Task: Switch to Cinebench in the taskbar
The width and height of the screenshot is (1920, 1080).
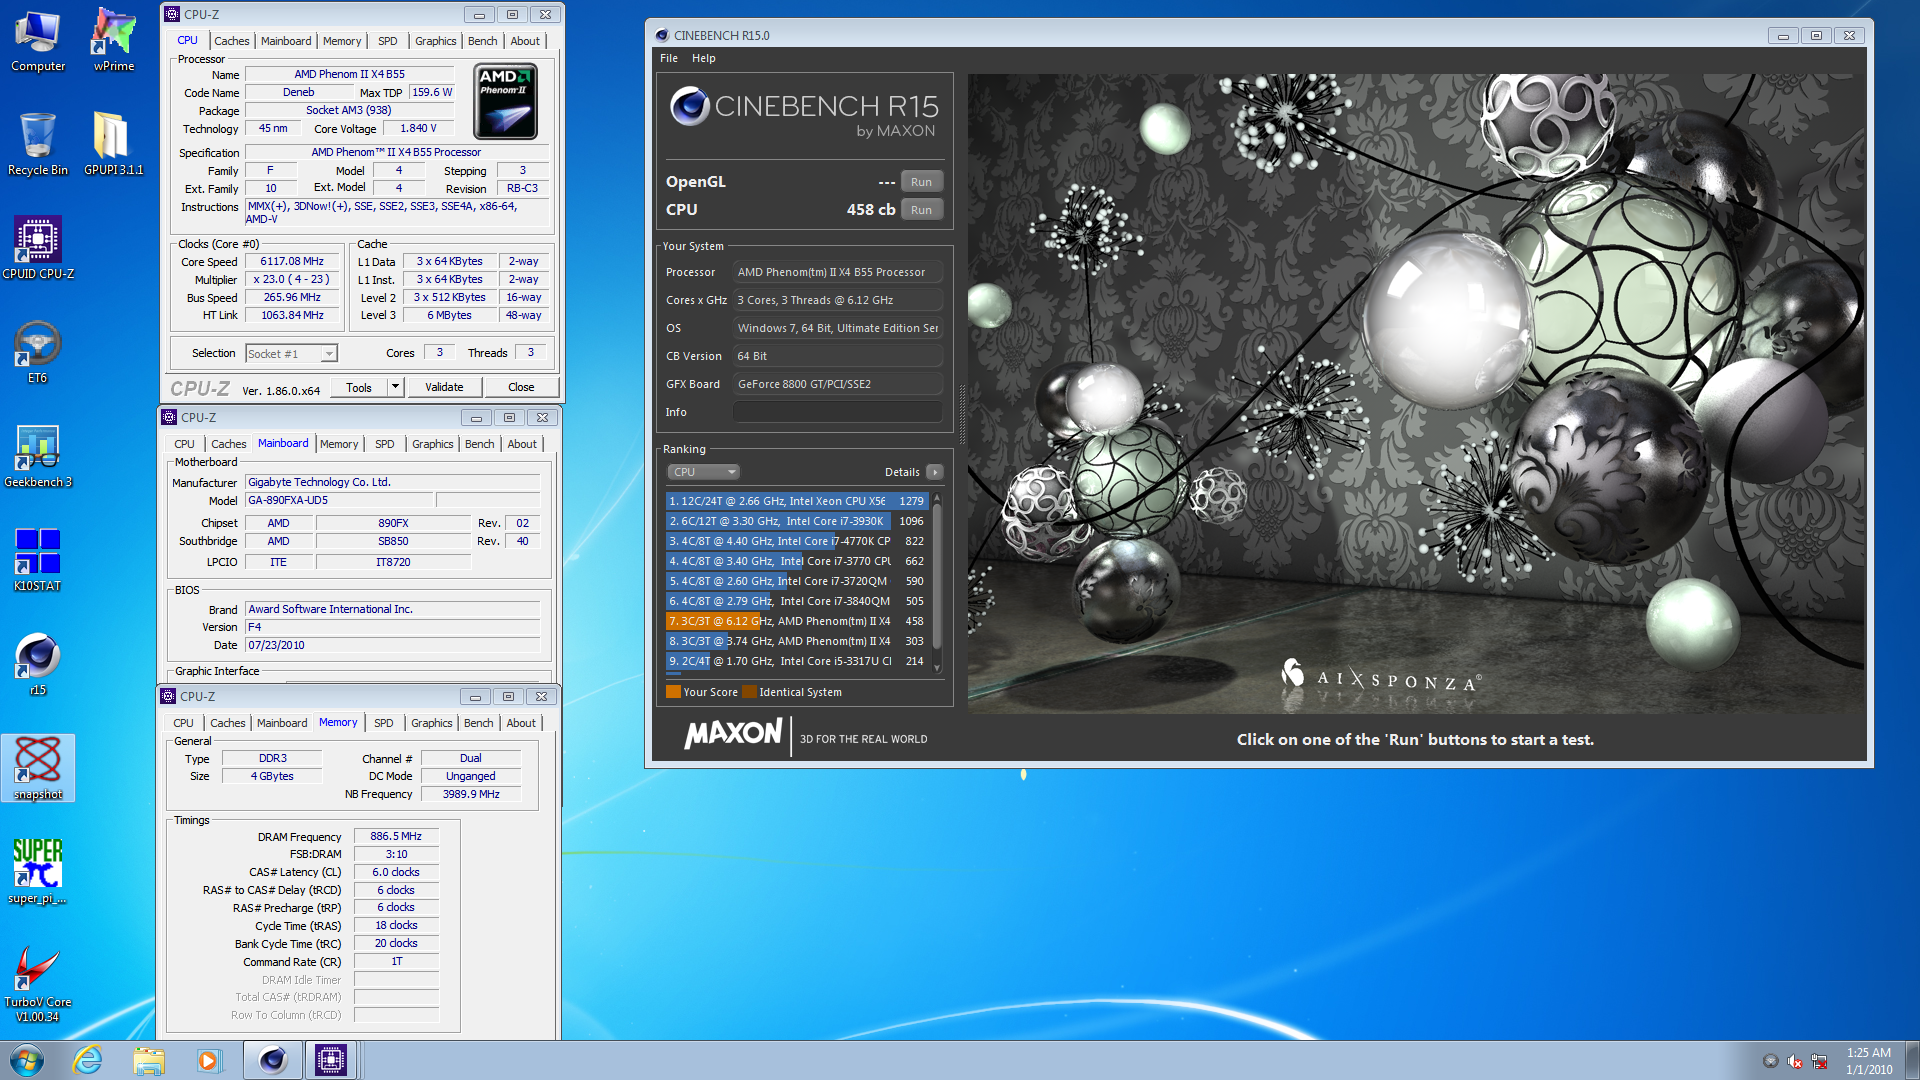Action: point(272,1060)
